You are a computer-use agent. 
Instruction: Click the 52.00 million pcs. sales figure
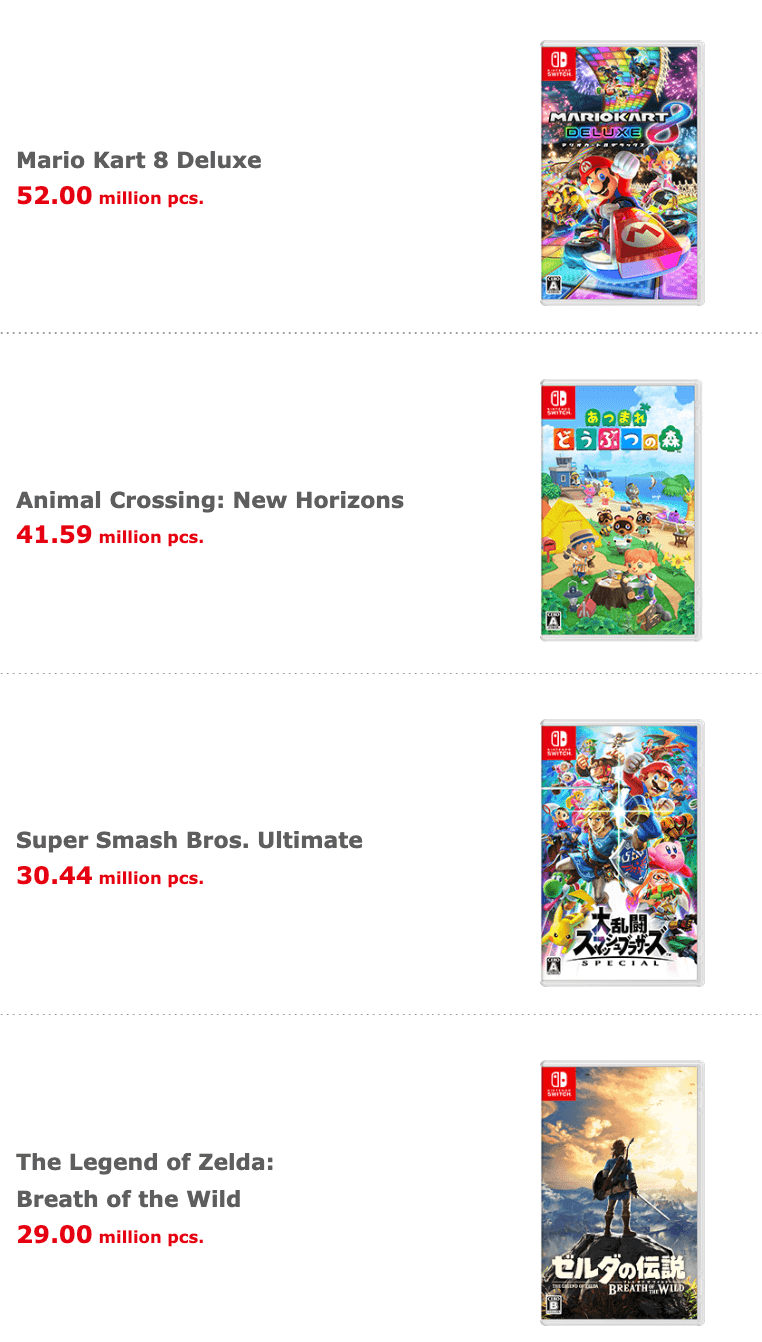pos(110,196)
